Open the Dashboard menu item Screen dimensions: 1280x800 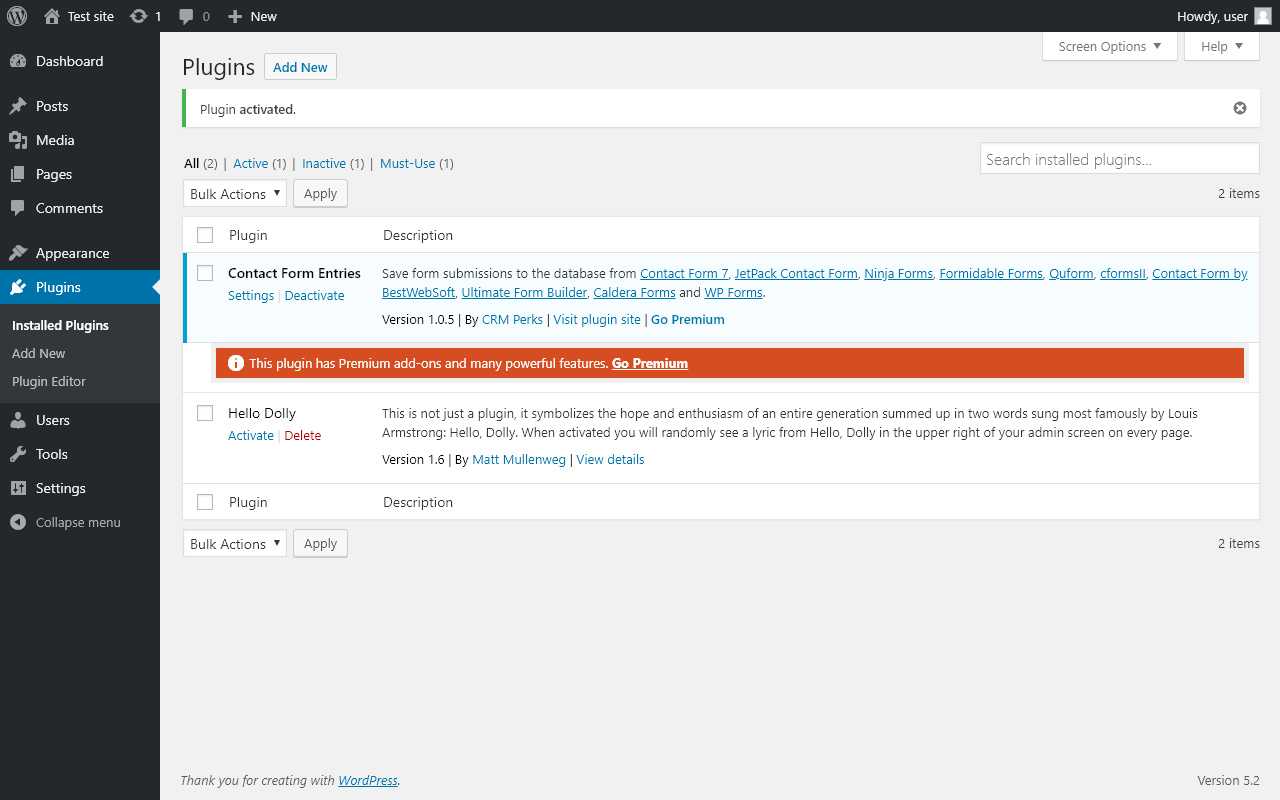69,61
